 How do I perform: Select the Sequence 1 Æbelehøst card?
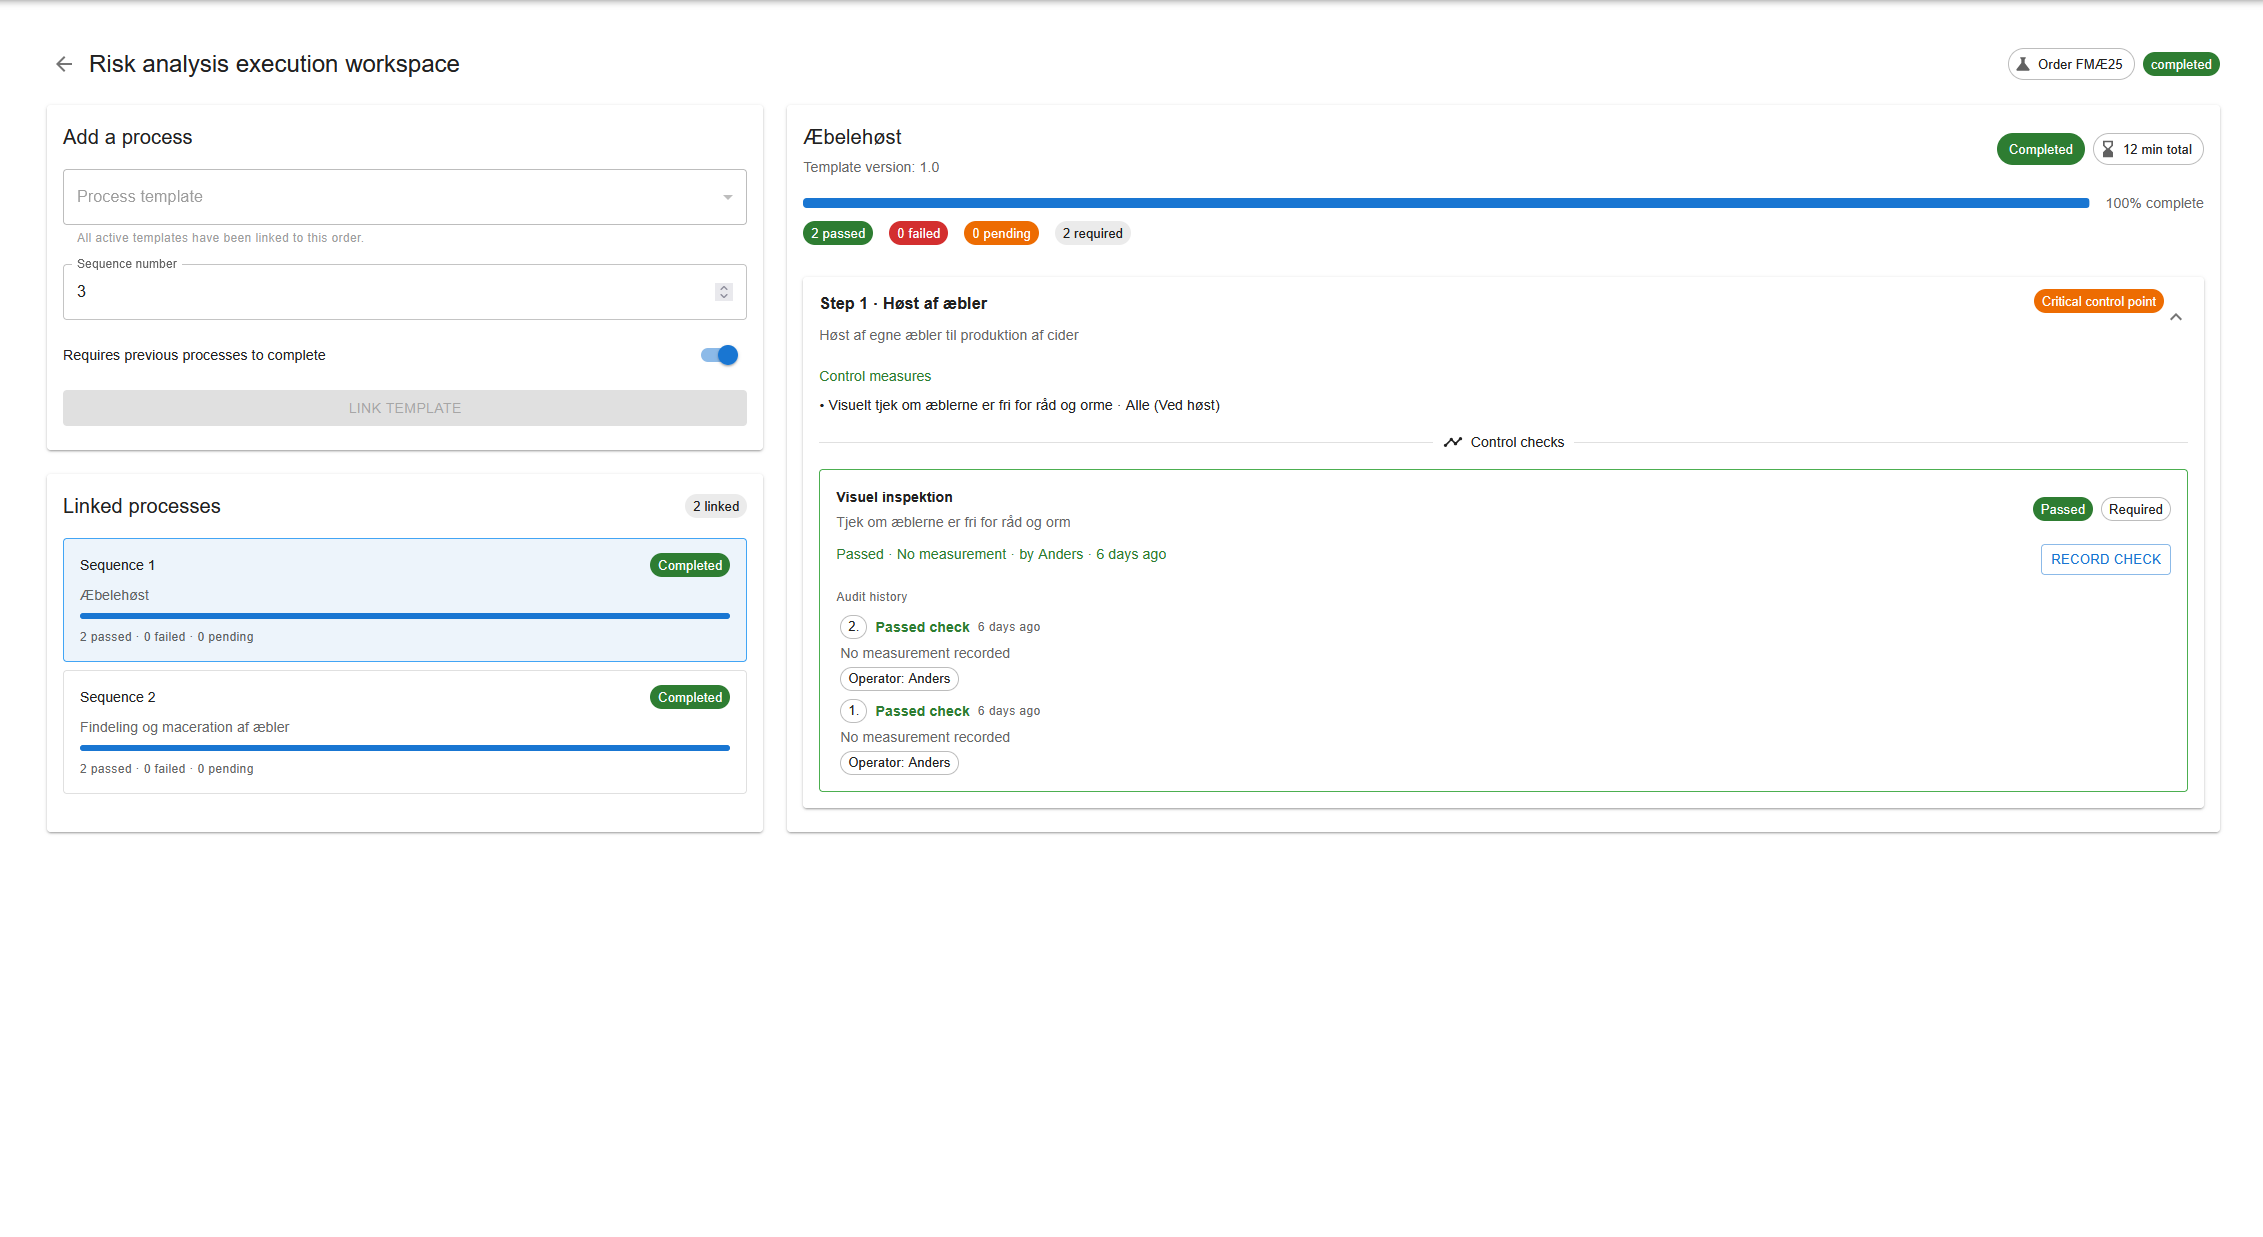click(404, 599)
